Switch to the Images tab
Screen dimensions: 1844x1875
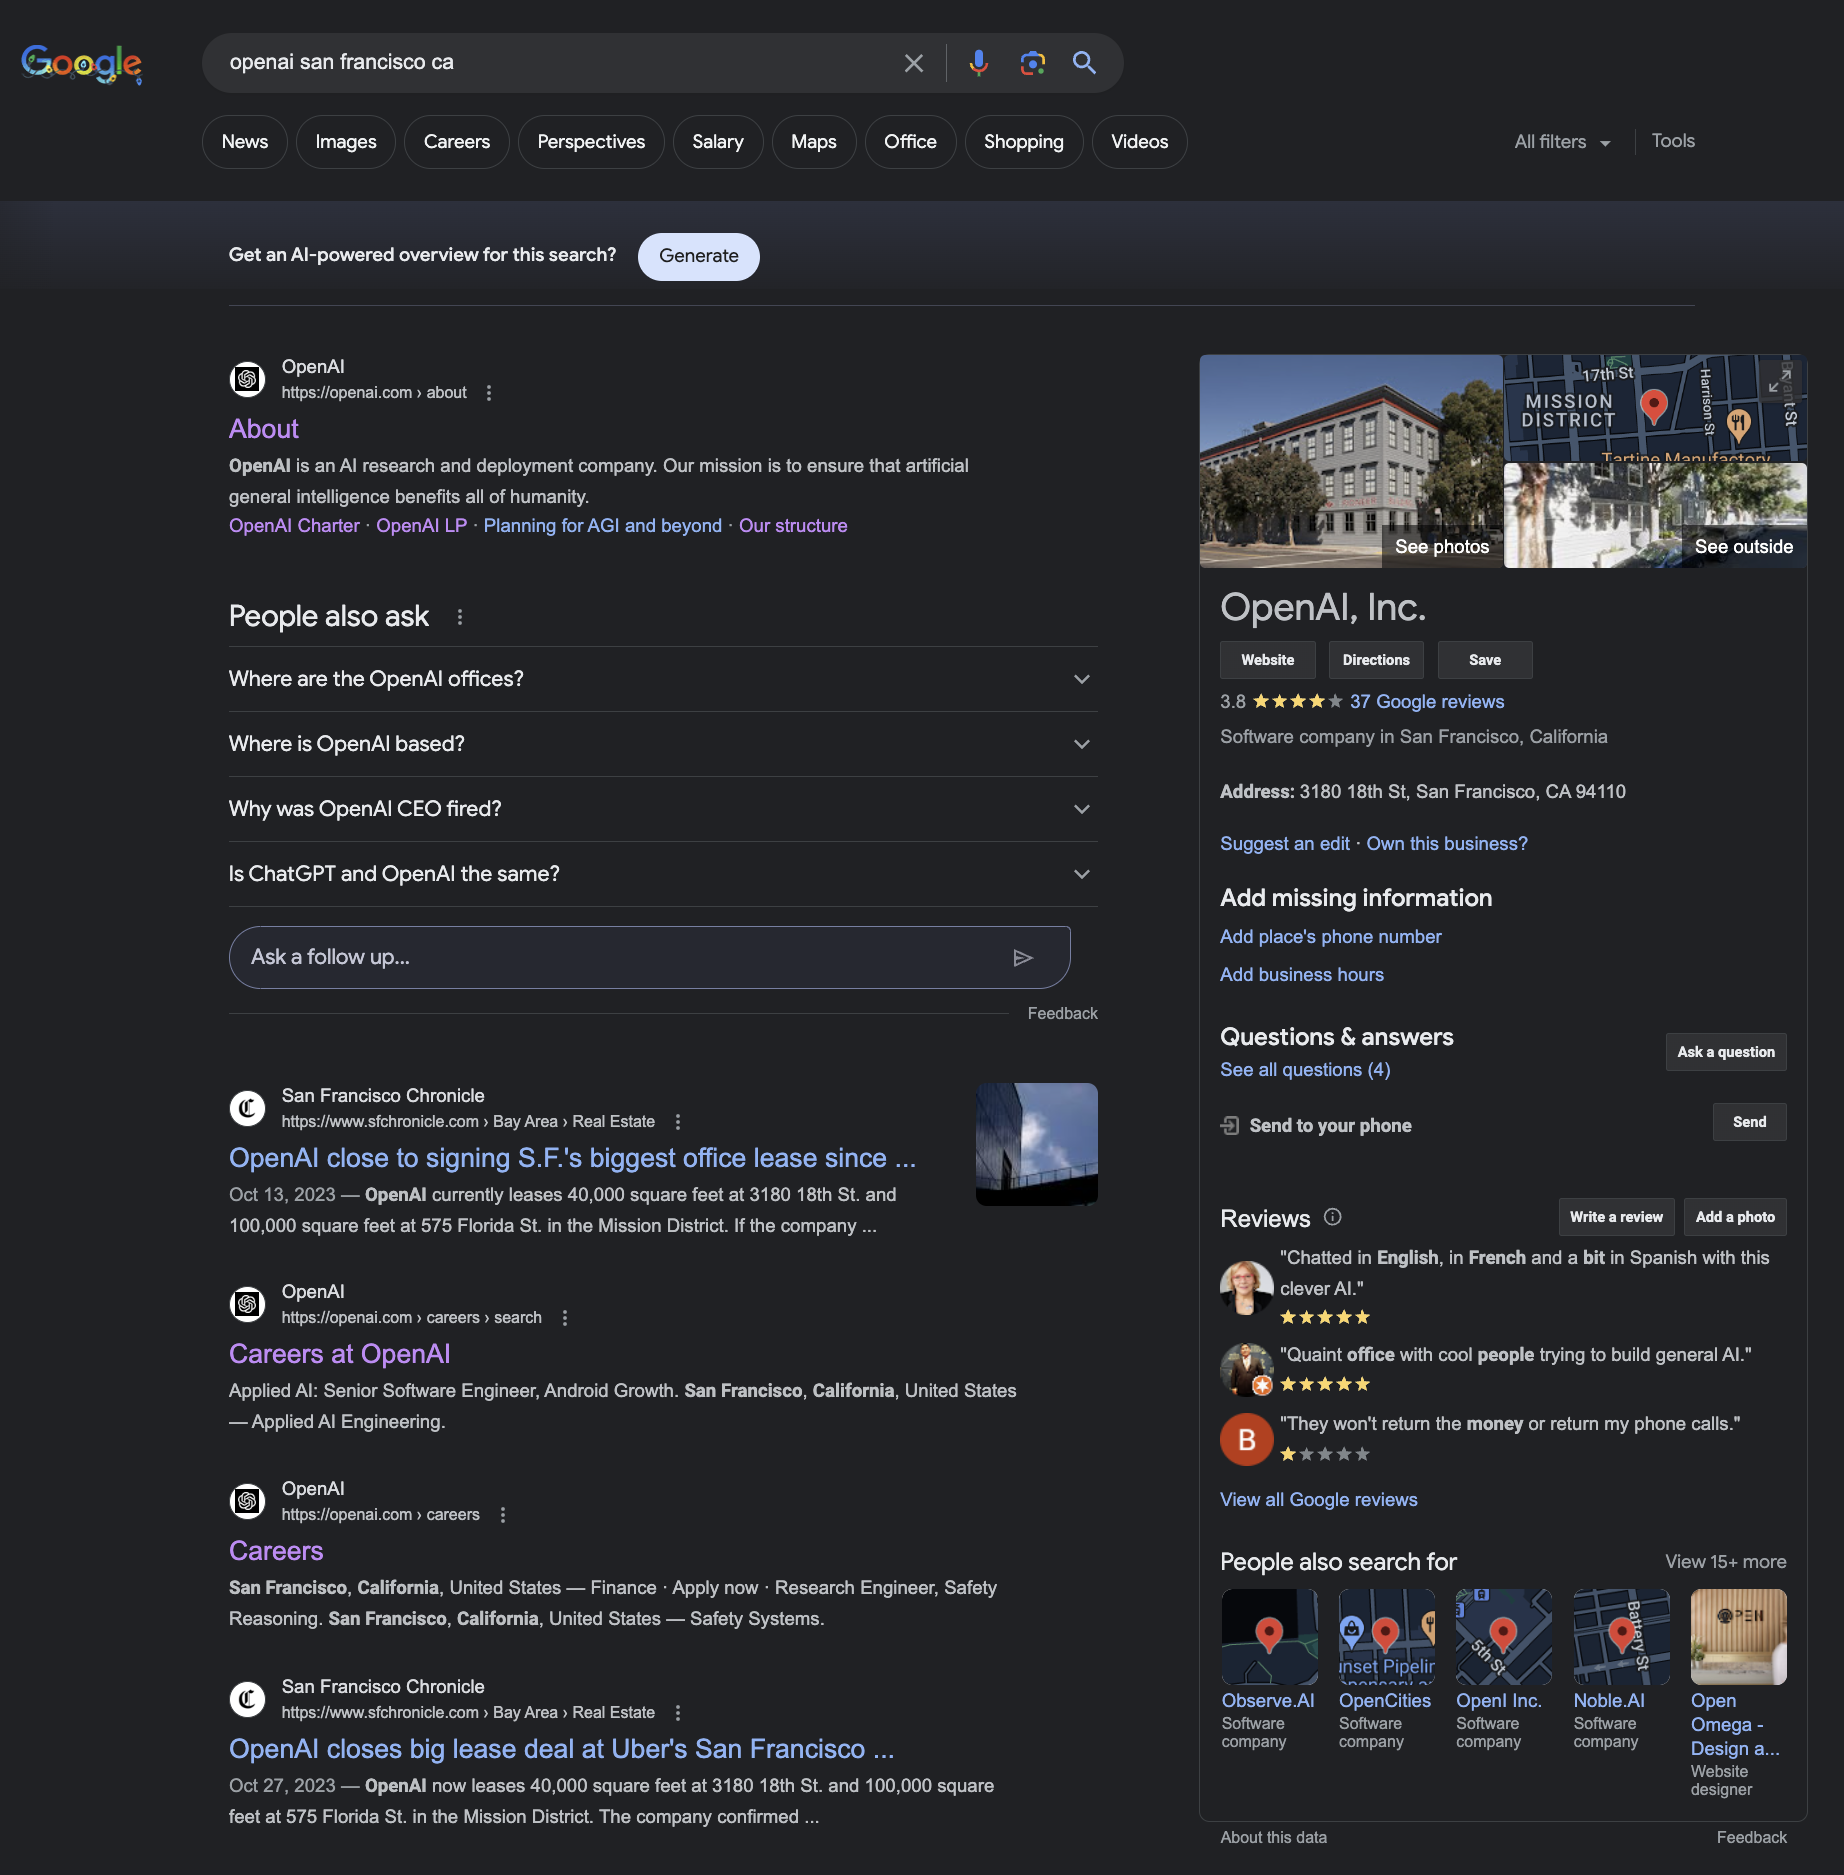(345, 141)
